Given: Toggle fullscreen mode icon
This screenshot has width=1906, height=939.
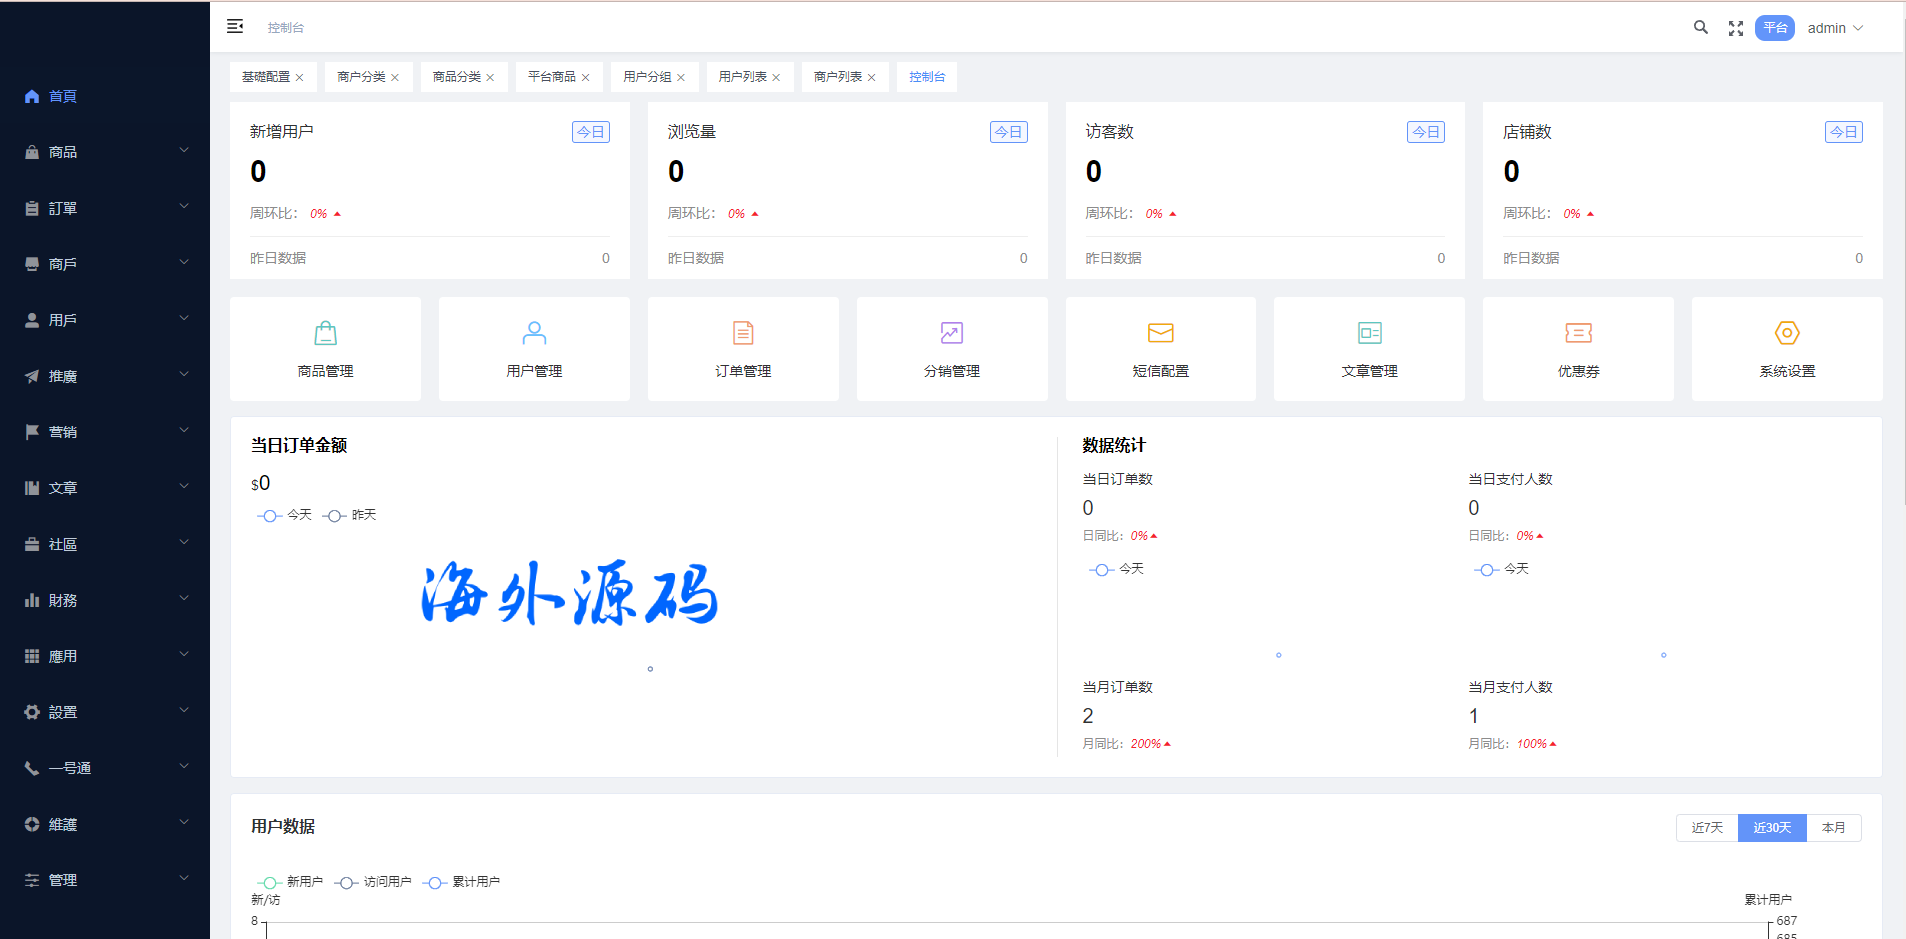Looking at the screenshot, I should tap(1736, 28).
